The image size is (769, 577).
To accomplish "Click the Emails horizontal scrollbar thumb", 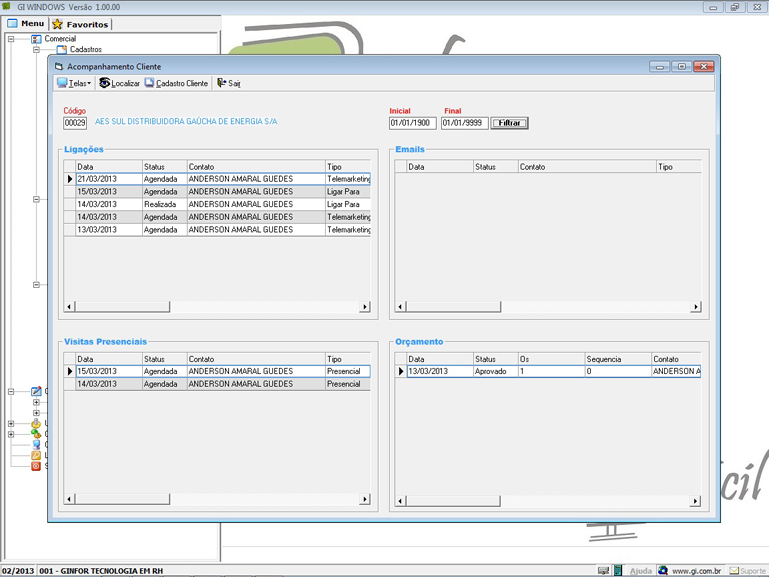I will click(x=453, y=307).
